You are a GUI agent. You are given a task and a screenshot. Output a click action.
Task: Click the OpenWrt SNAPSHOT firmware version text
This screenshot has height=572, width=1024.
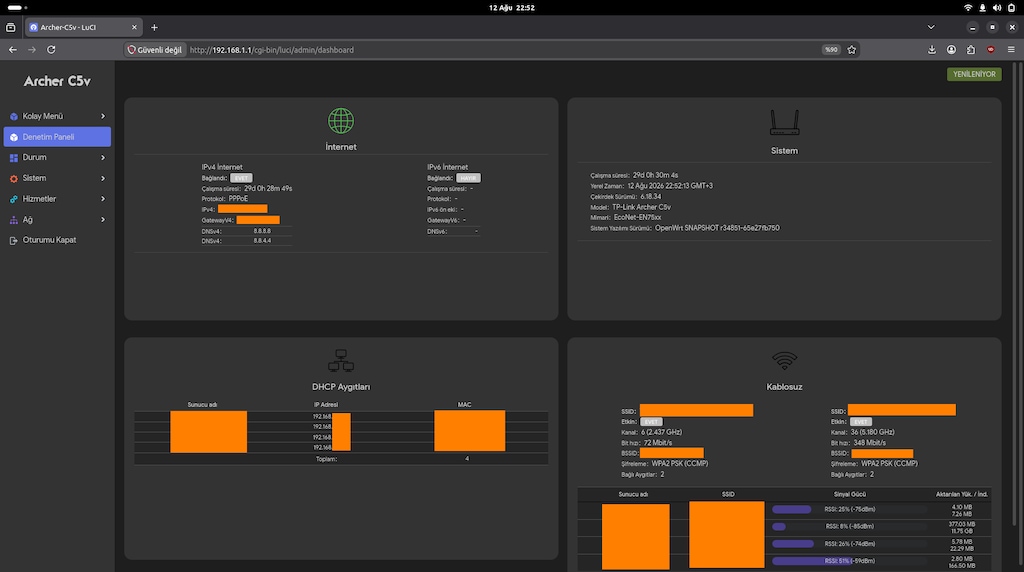click(717, 229)
